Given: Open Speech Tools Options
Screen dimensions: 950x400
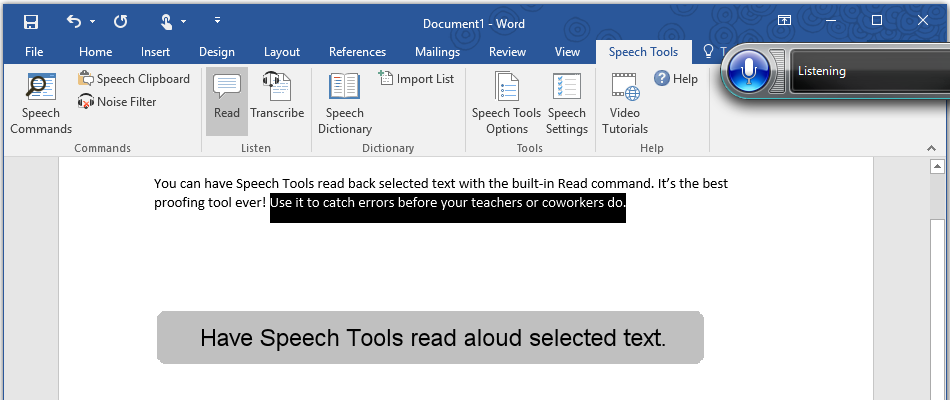Looking at the screenshot, I should pyautogui.click(x=507, y=103).
